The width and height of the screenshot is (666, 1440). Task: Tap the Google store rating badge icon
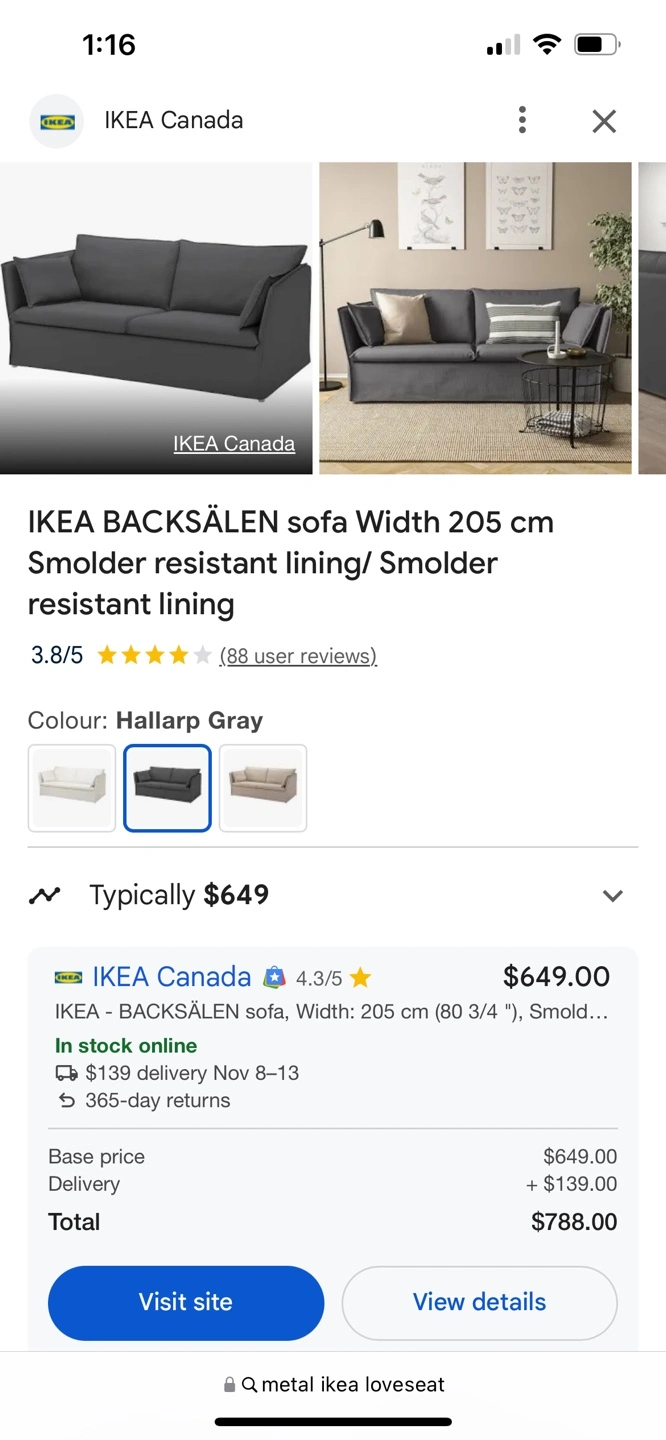coord(274,978)
